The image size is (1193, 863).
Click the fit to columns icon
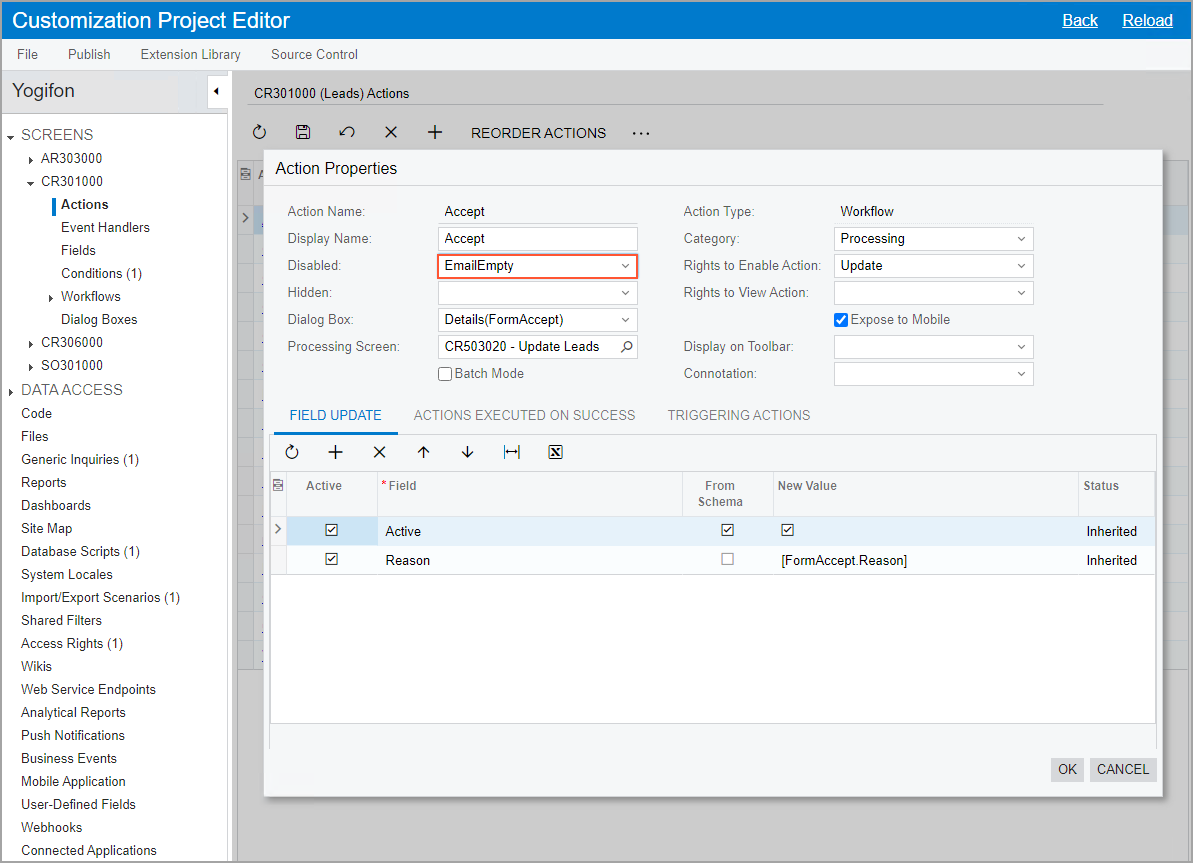[511, 452]
